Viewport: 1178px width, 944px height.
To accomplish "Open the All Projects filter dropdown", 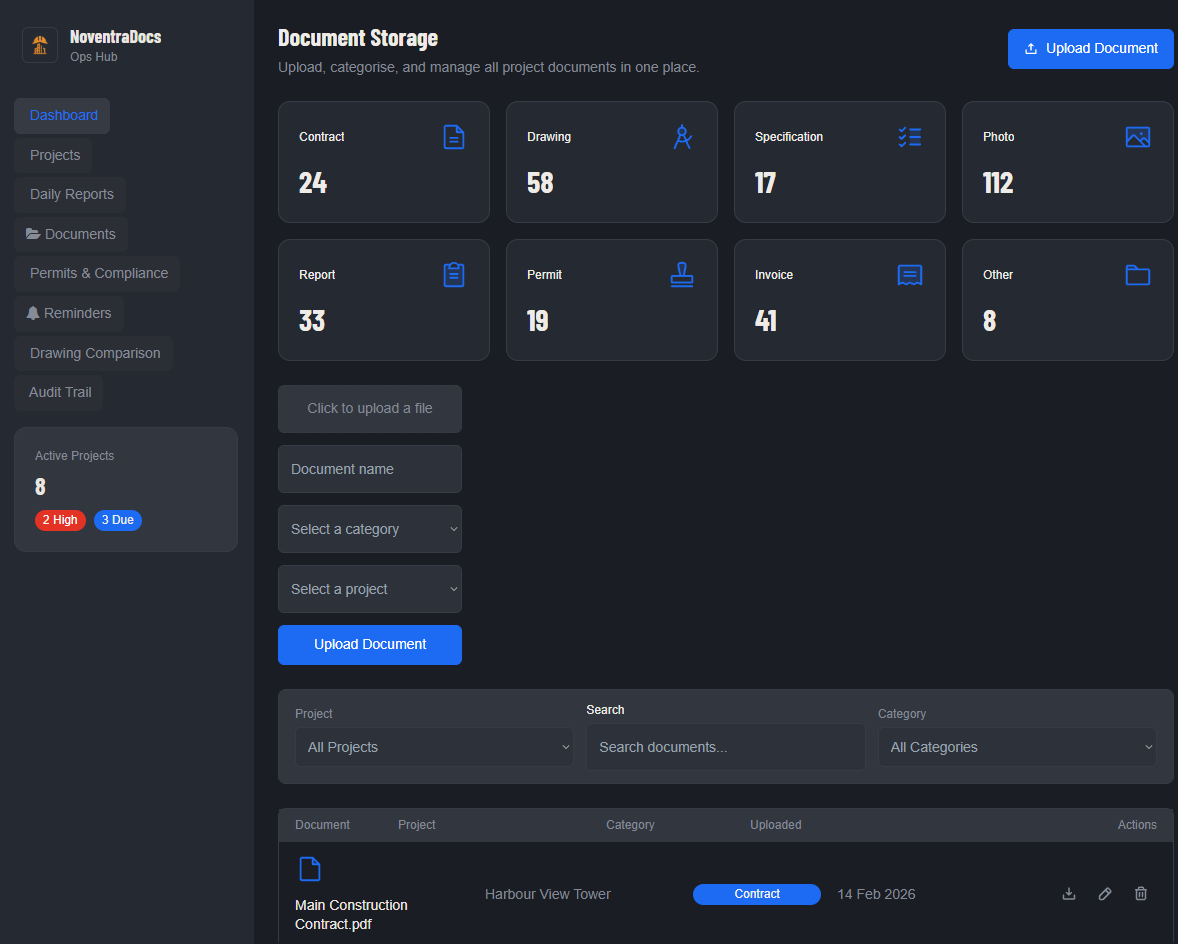I will tap(434, 747).
